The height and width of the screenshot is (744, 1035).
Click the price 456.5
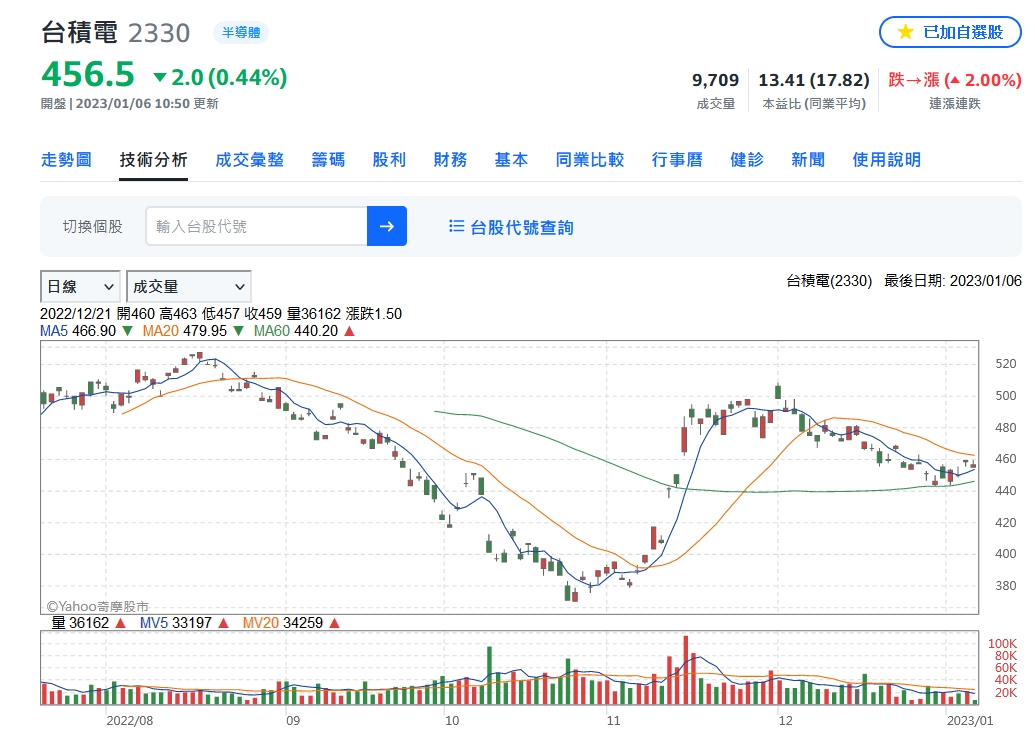point(88,74)
